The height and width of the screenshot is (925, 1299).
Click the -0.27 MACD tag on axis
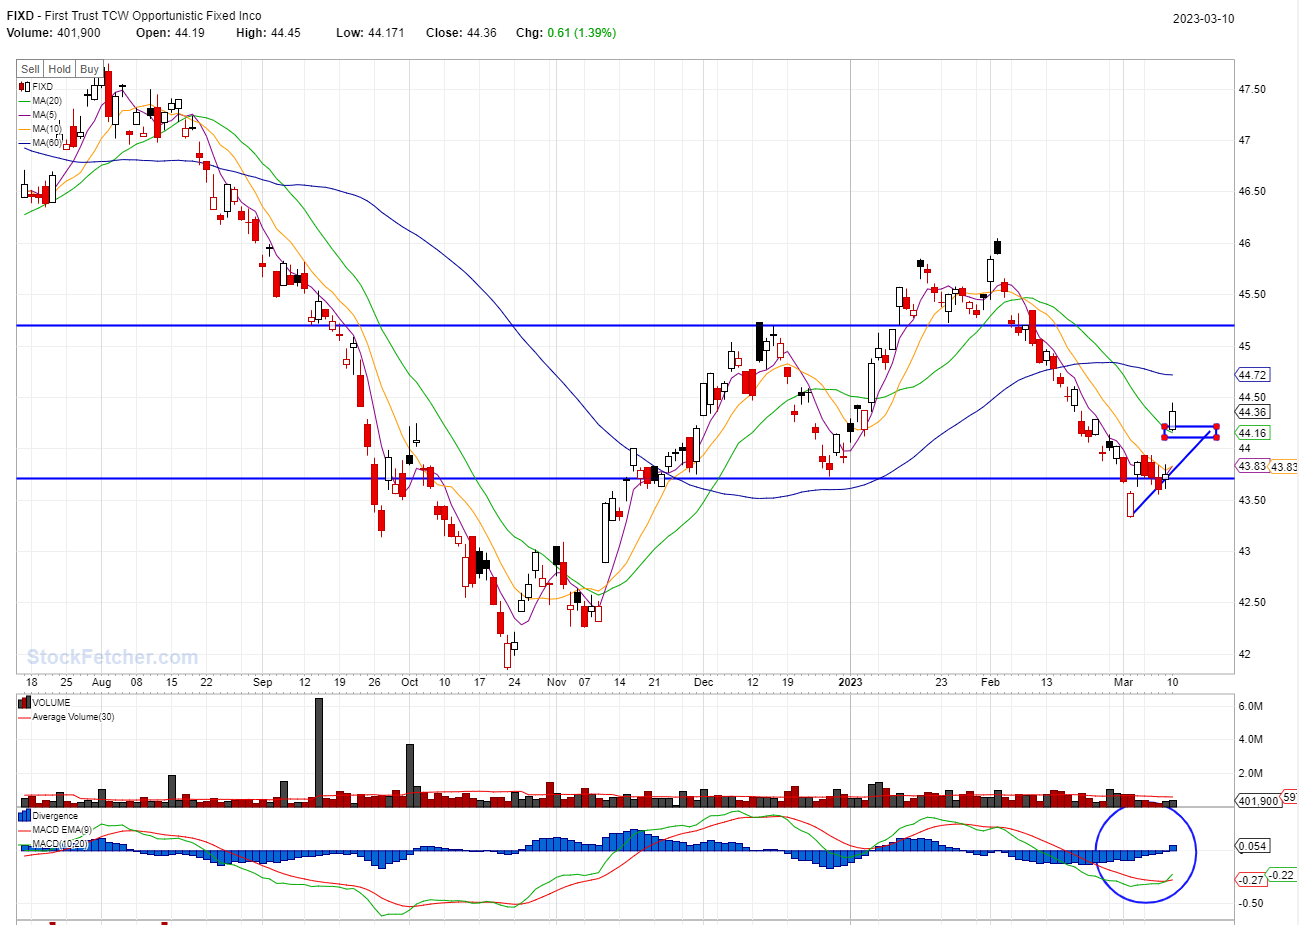pos(1252,880)
